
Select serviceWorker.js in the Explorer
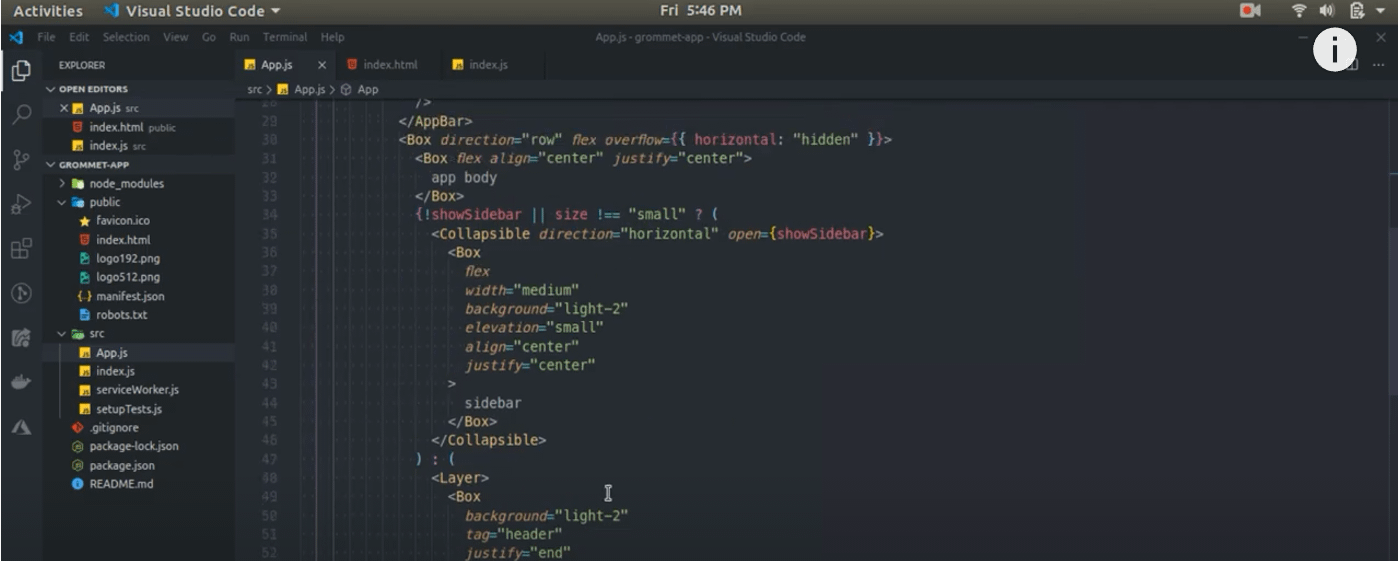[x=137, y=390]
